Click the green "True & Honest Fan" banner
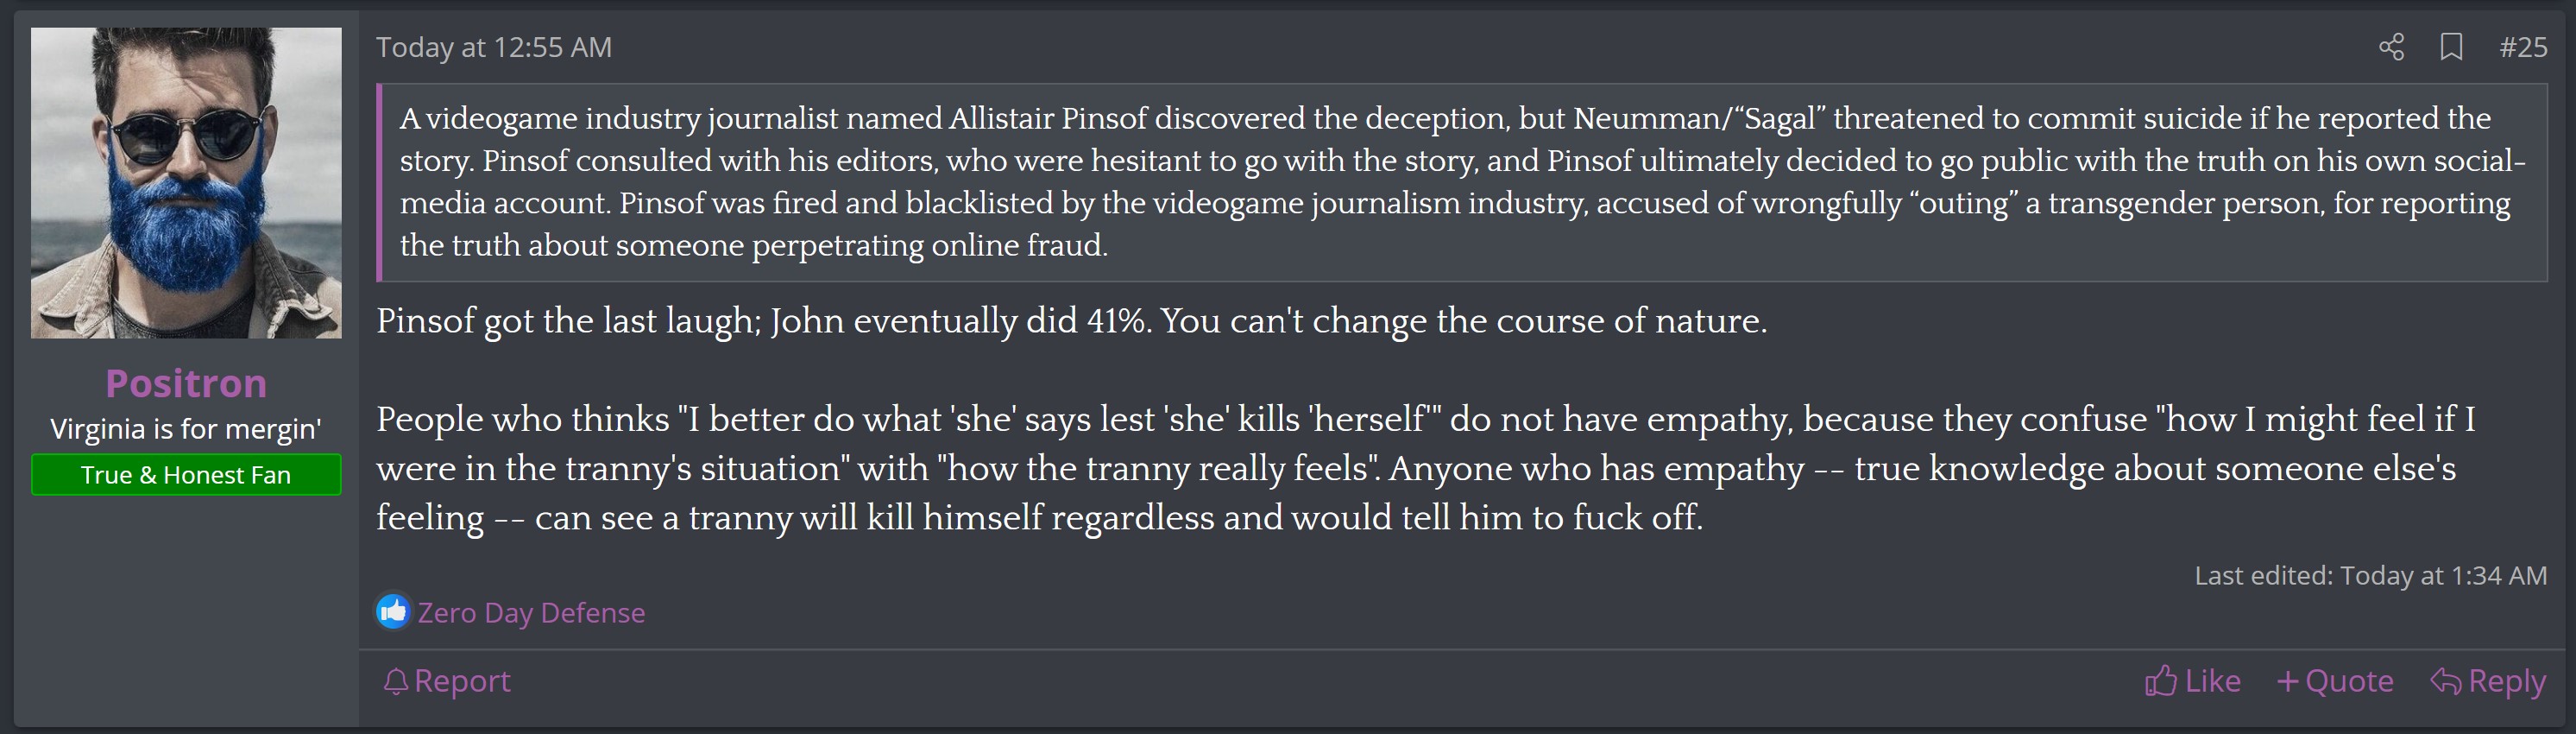2576x734 pixels. point(186,475)
